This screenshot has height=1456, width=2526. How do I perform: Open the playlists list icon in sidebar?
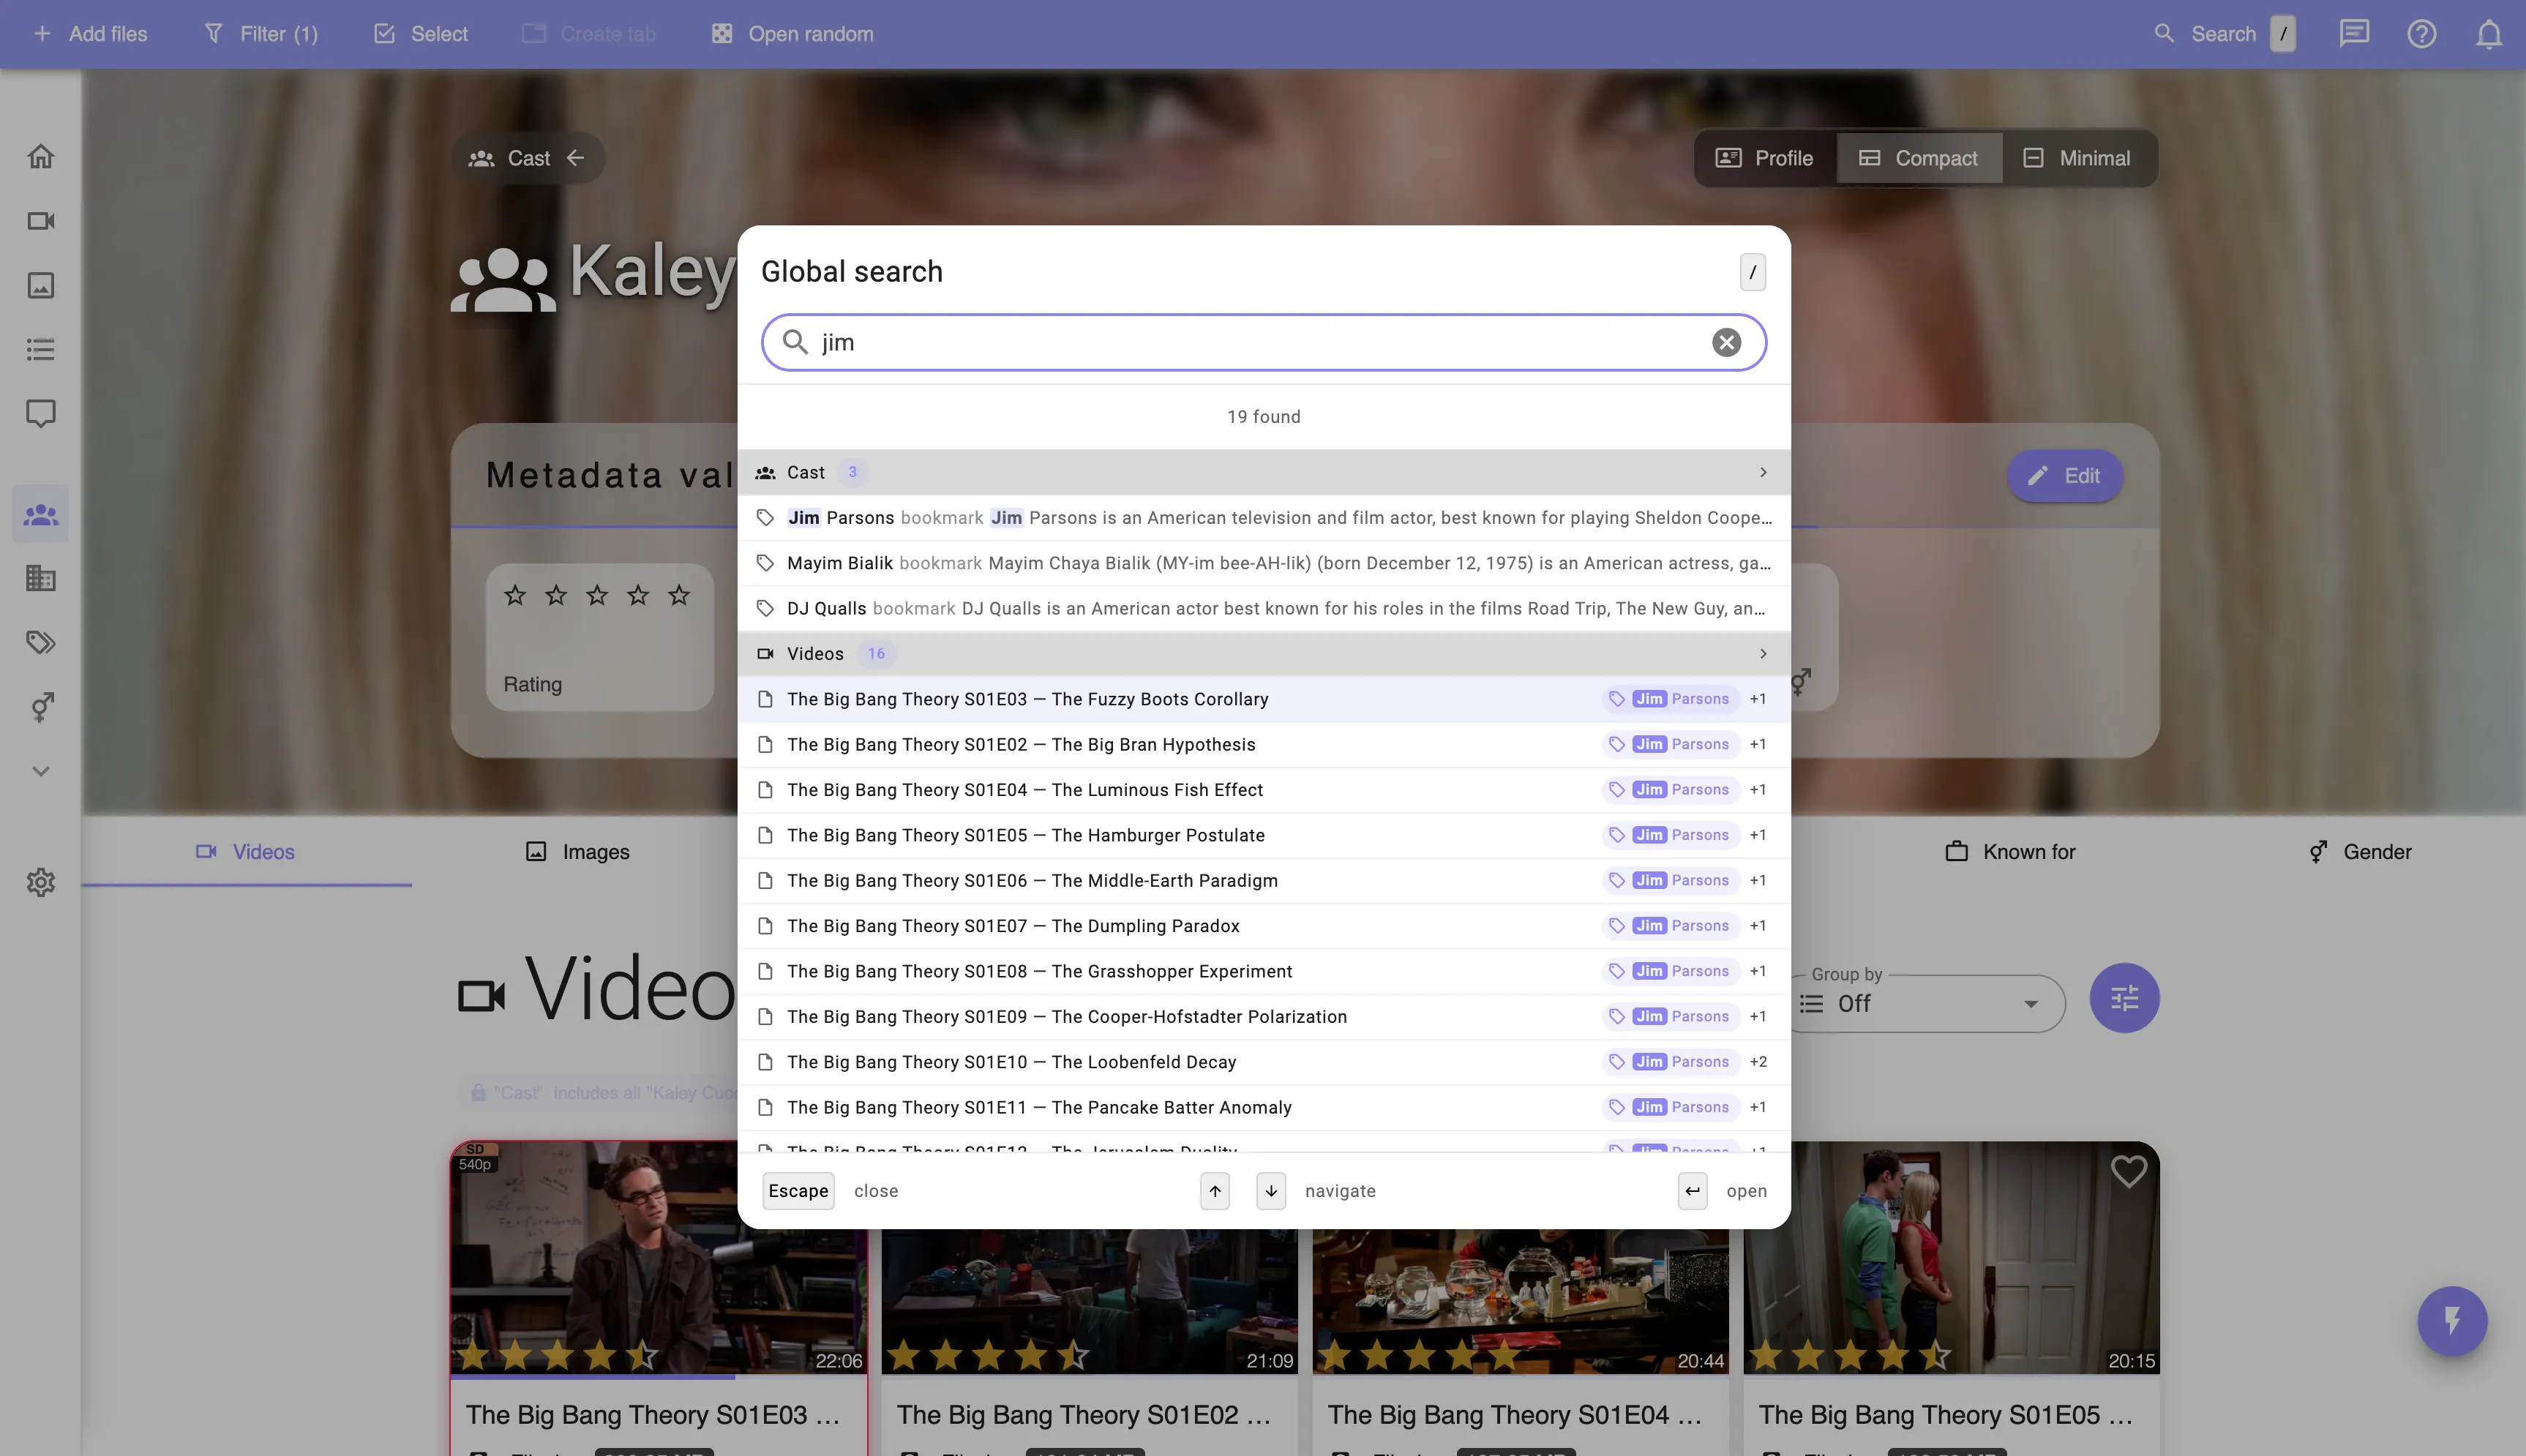(40, 350)
